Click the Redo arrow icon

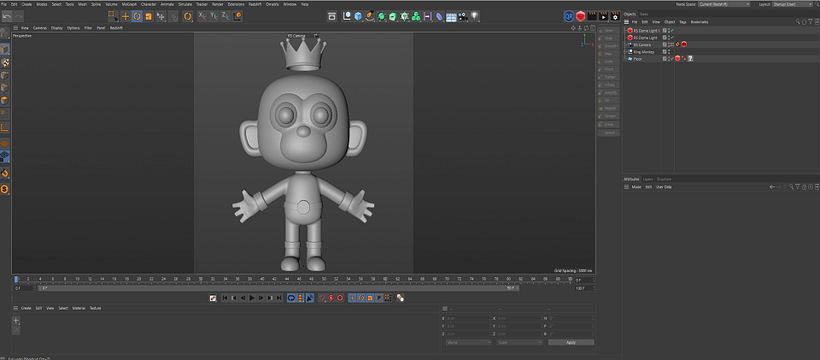coord(19,16)
